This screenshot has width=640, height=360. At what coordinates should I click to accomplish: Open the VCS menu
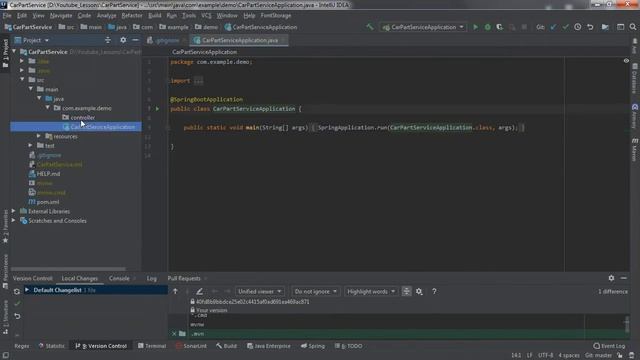(x=206, y=16)
